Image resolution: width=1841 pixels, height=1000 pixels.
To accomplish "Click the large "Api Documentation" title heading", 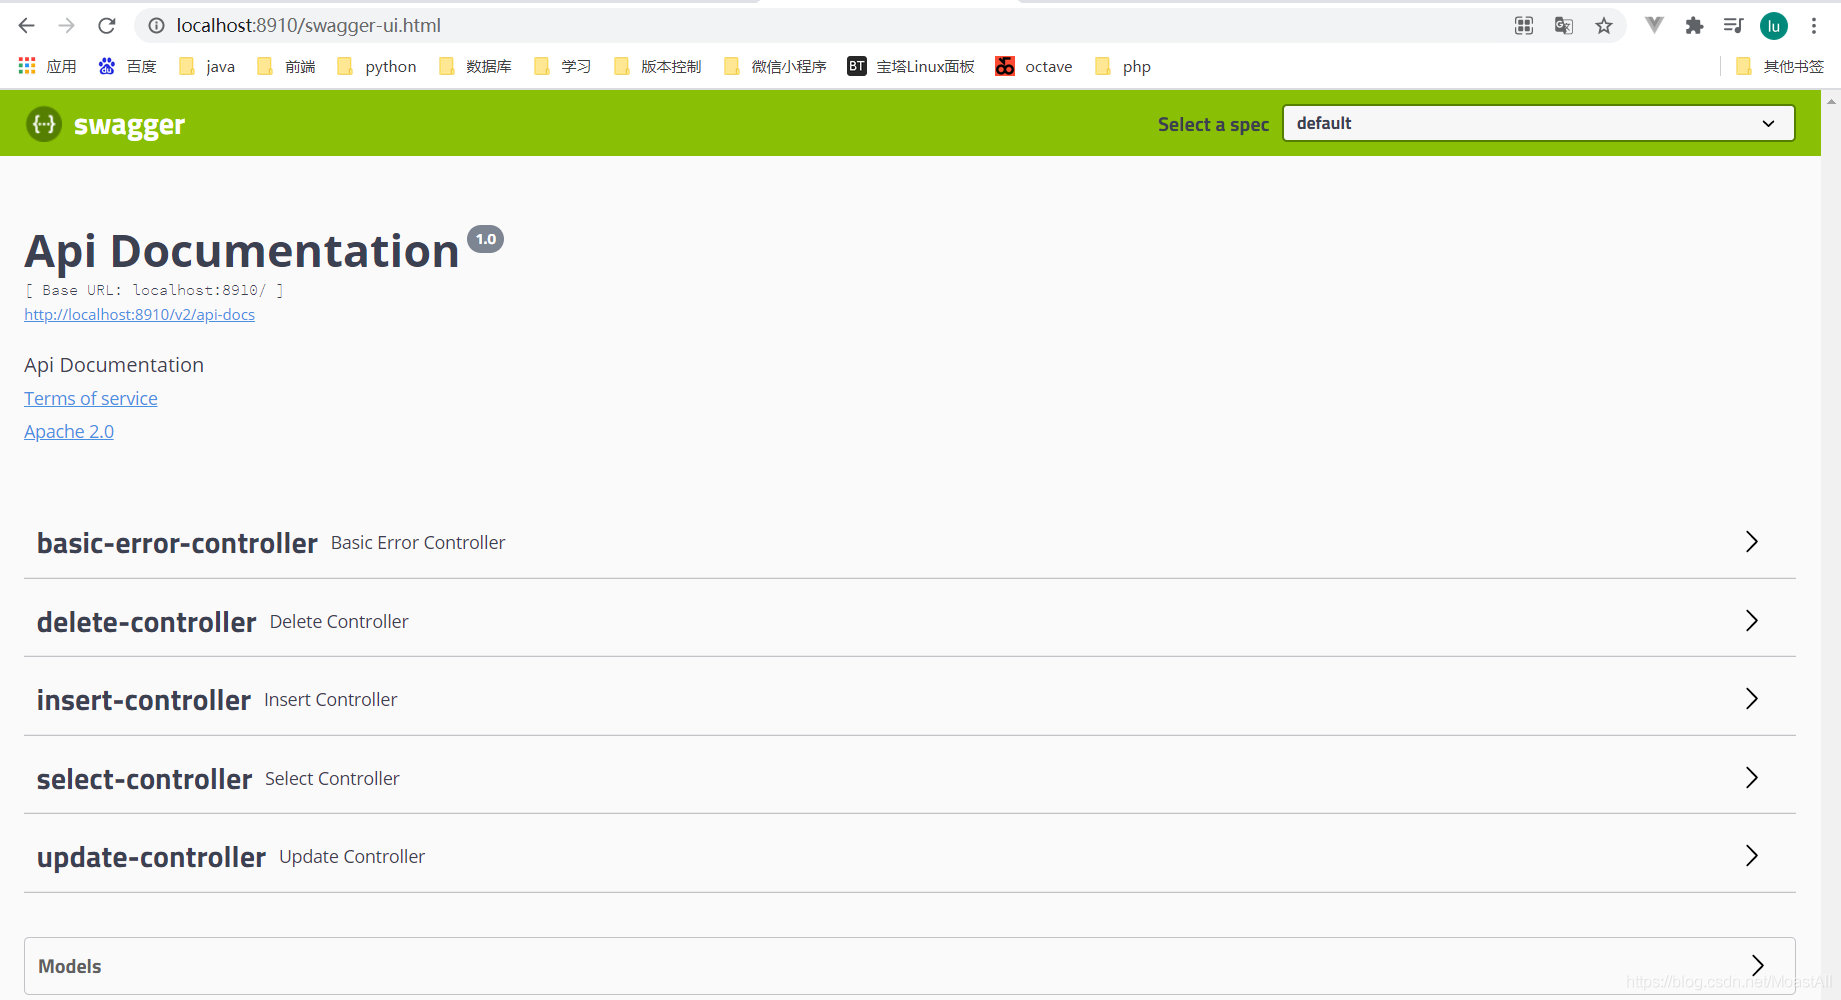I will click(242, 251).
